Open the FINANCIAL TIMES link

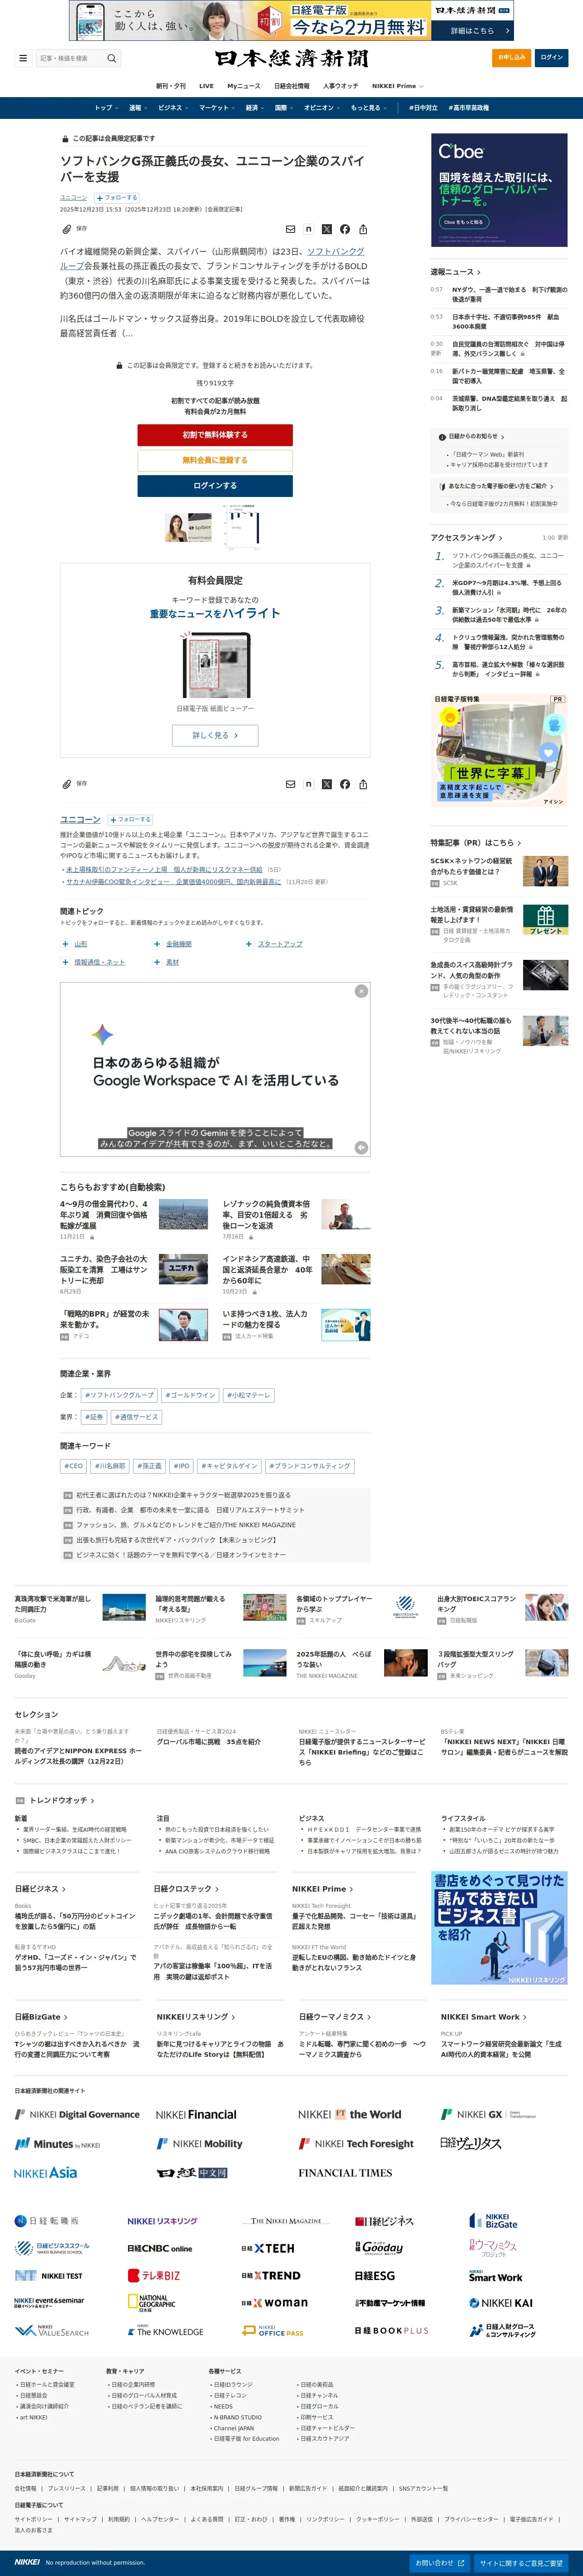(345, 2173)
